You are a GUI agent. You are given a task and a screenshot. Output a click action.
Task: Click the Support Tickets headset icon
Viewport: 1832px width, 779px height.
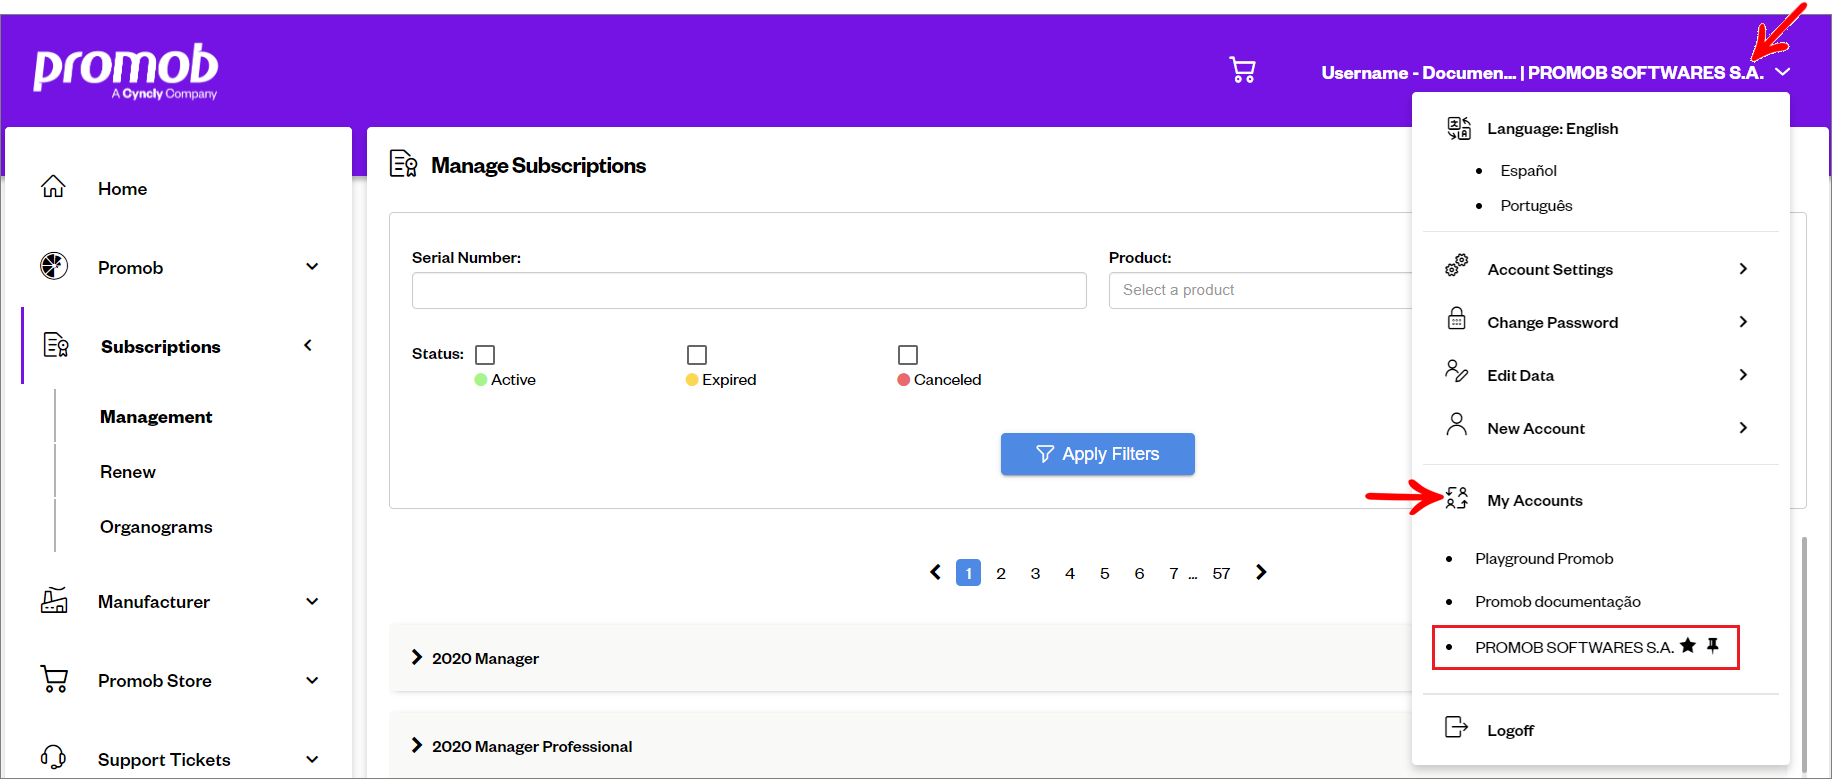tap(54, 758)
